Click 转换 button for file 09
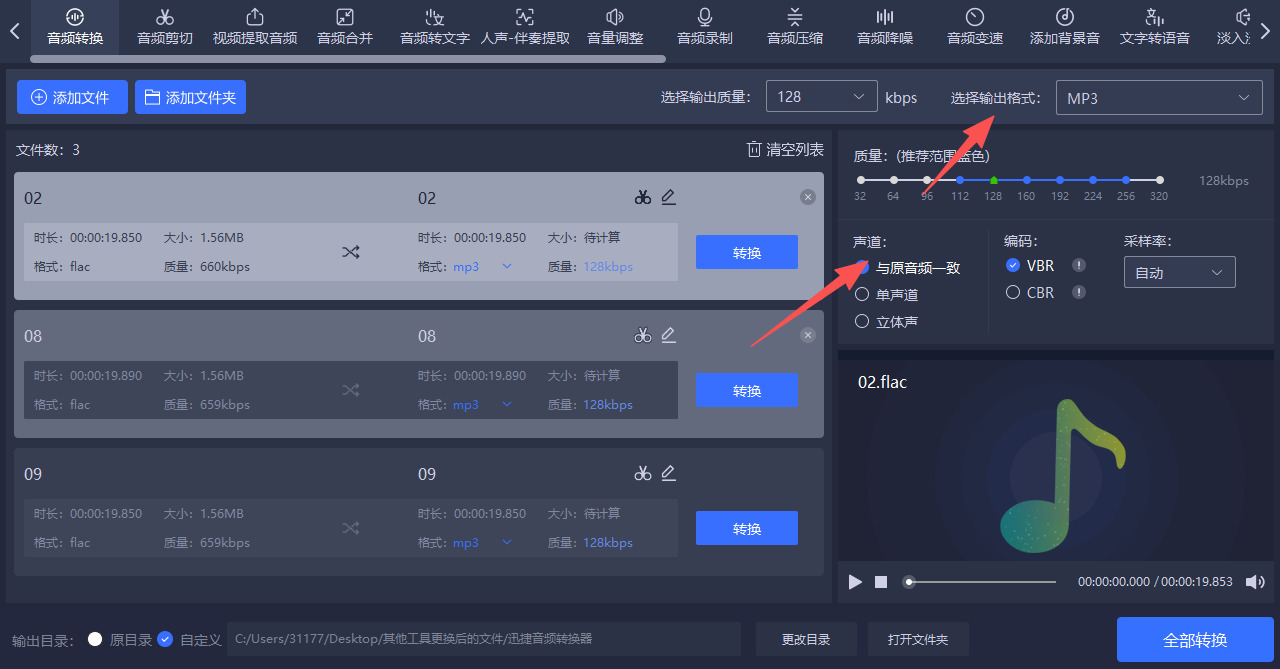Screen dimensions: 1280x669 point(747,528)
